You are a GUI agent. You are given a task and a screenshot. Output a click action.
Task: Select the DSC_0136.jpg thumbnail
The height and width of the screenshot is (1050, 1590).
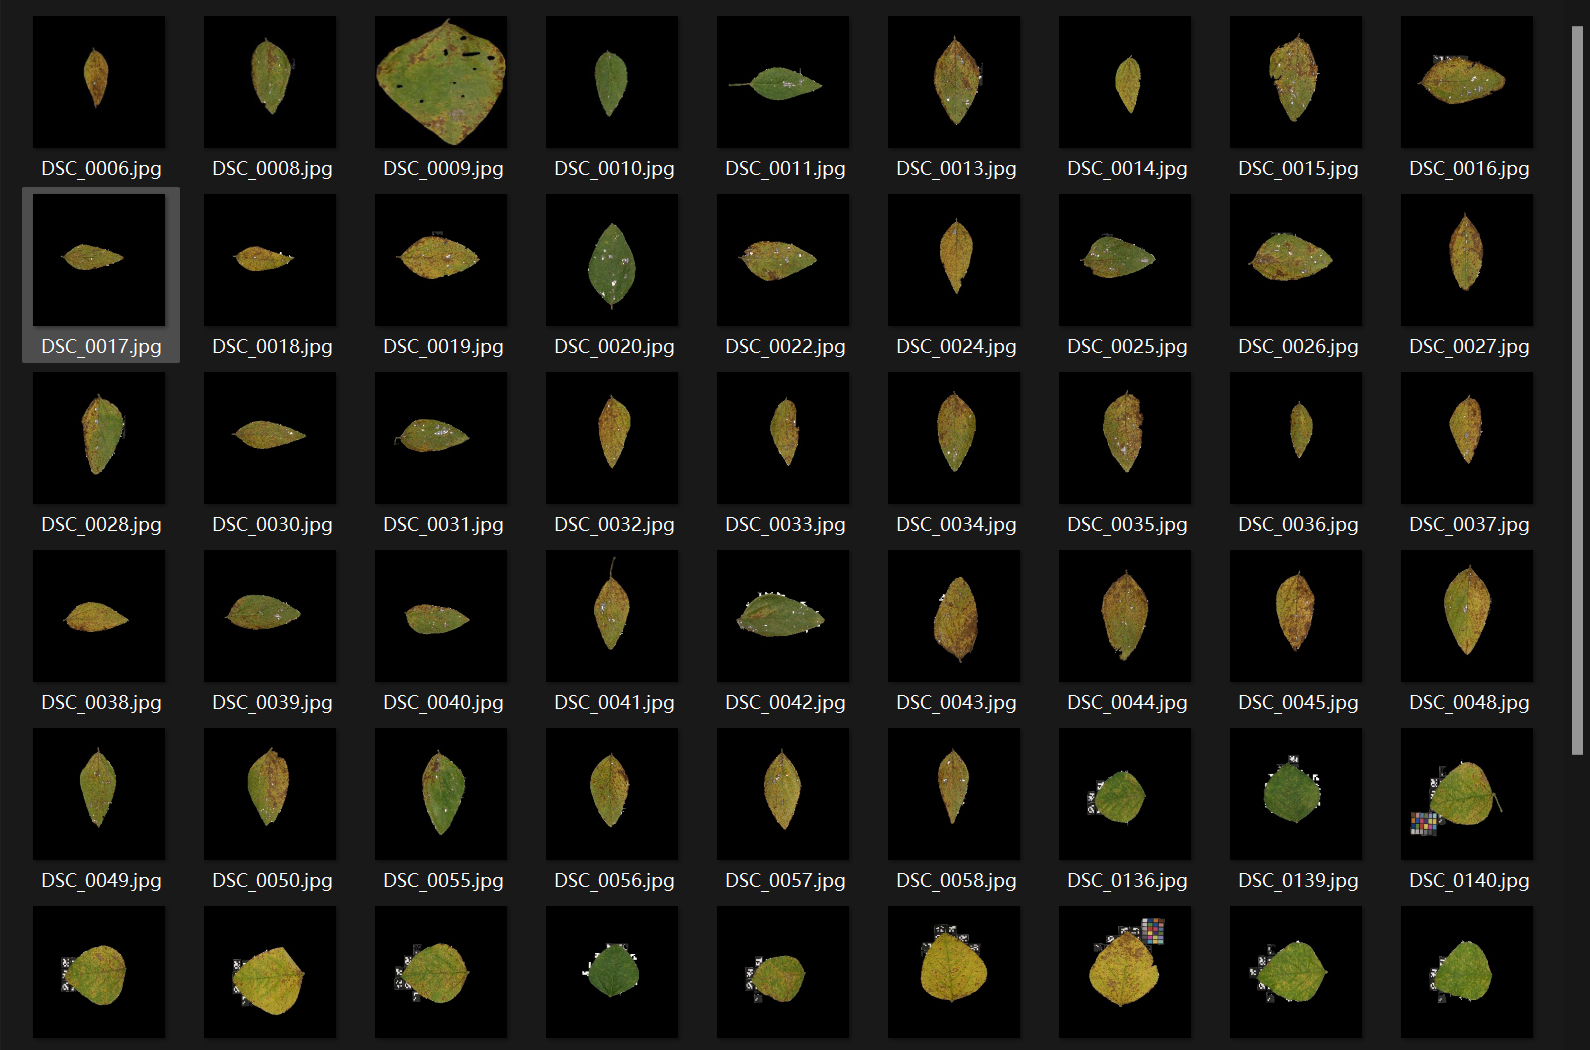pos(1125,794)
